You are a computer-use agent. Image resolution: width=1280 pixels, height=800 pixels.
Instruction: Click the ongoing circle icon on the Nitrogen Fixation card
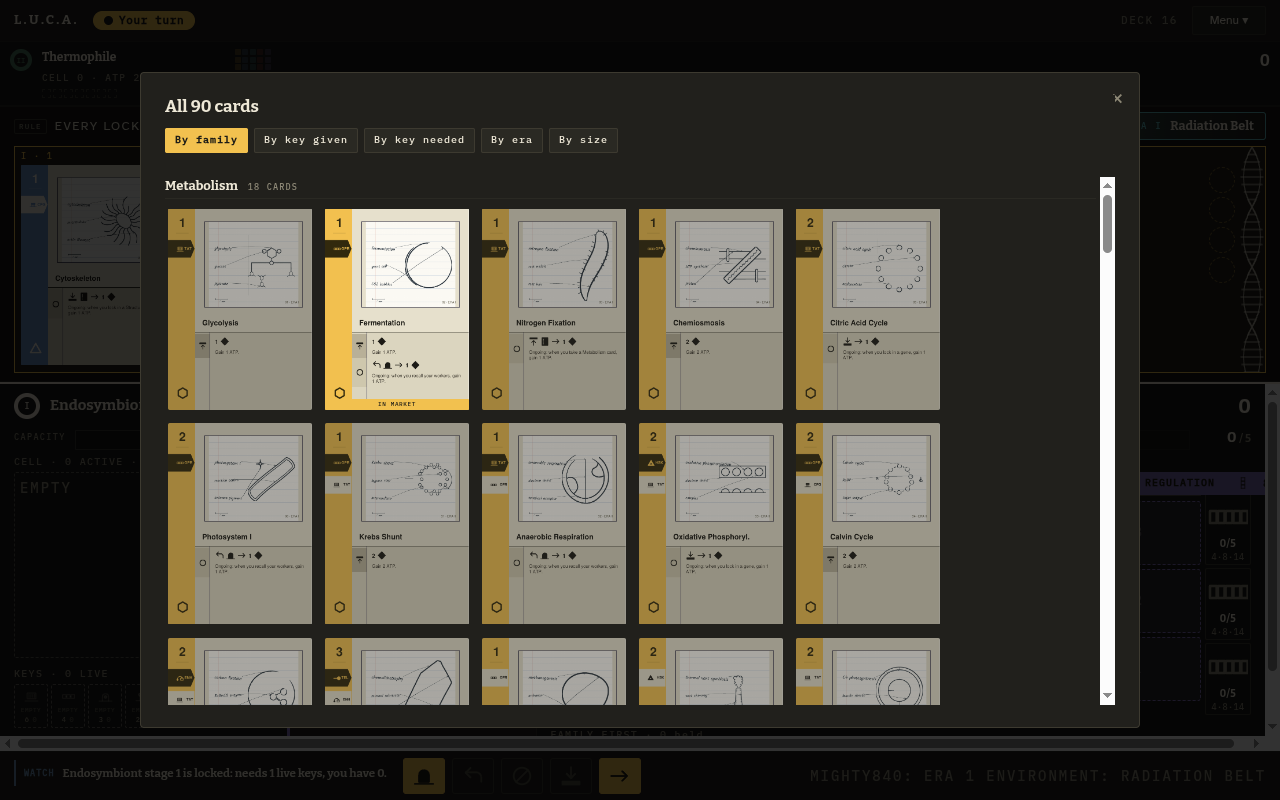pos(517,349)
